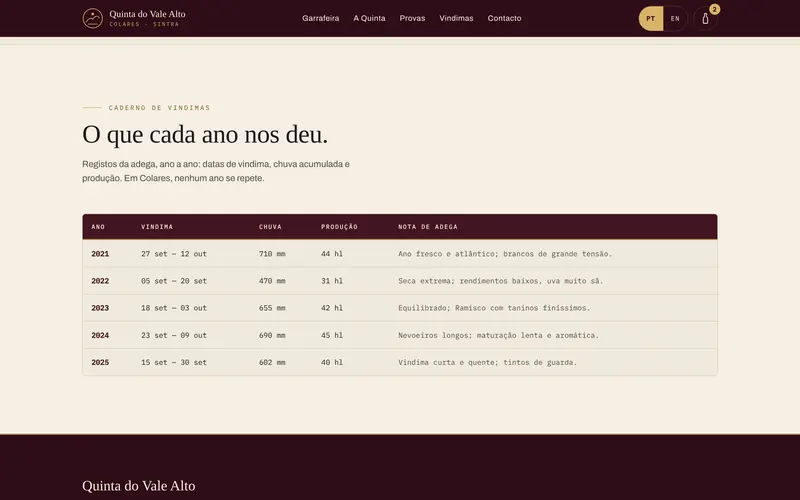Click note 'Equilibrado; Ramisco com taninos'
Image resolution: width=800 pixels, height=500 pixels.
(x=494, y=308)
